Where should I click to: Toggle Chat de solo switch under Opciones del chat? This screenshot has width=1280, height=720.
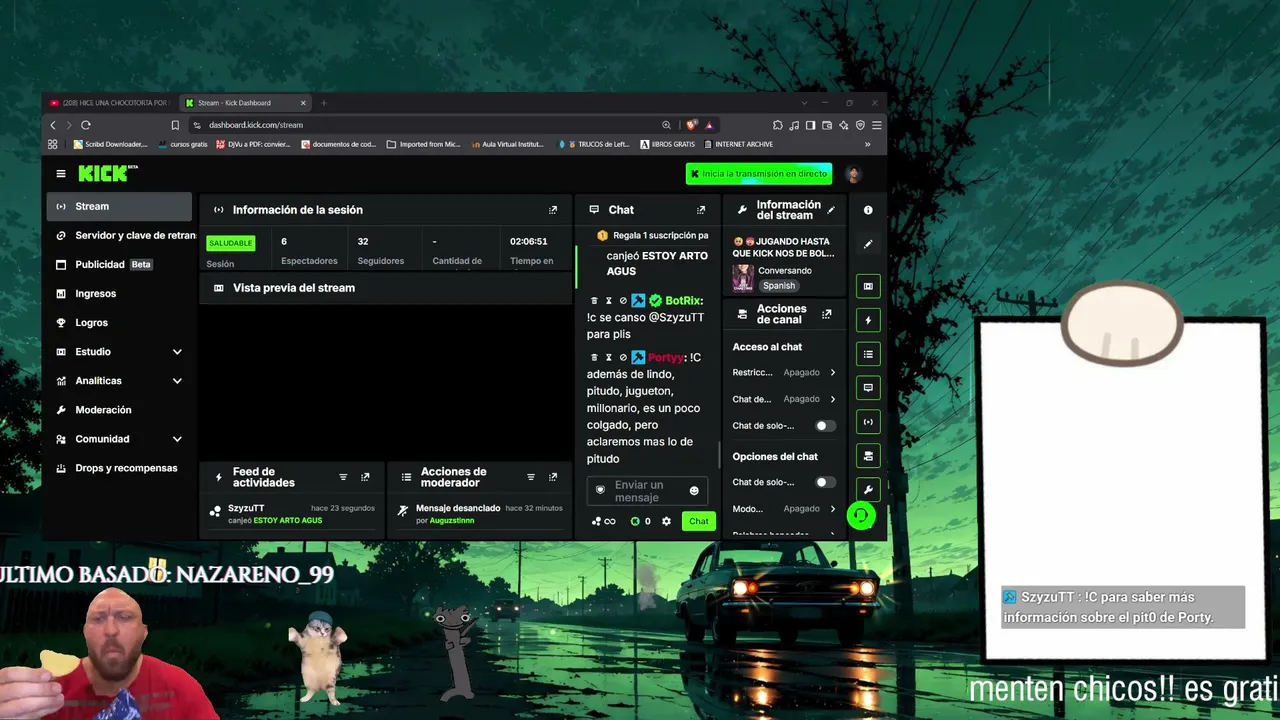coord(823,482)
